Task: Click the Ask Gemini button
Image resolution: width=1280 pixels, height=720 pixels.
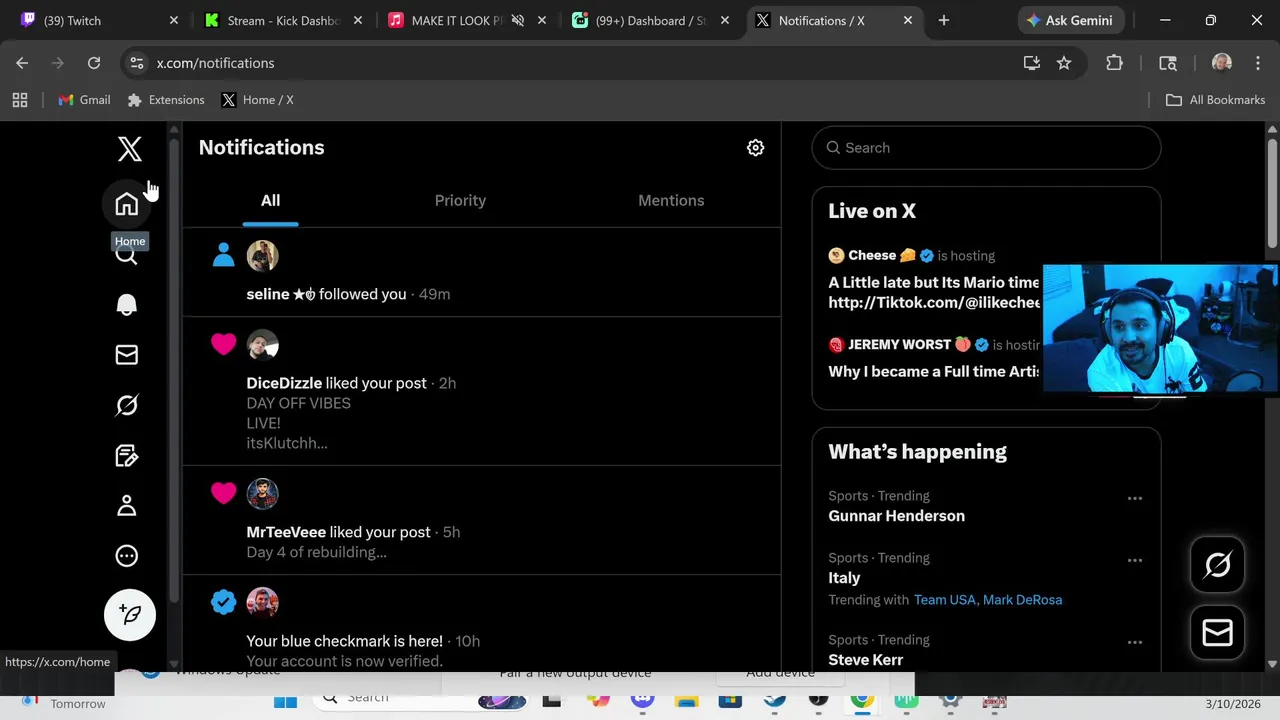Action: pos(1072,20)
